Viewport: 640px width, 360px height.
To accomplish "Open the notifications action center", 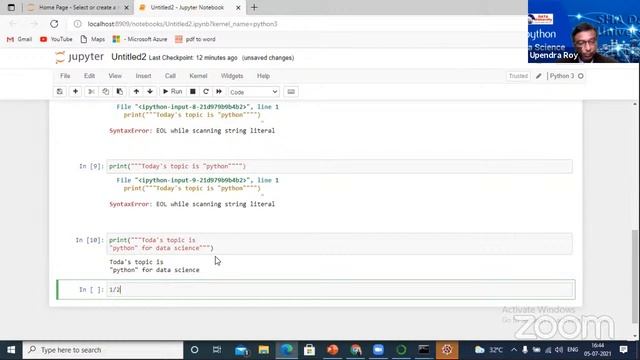I will tap(623, 350).
